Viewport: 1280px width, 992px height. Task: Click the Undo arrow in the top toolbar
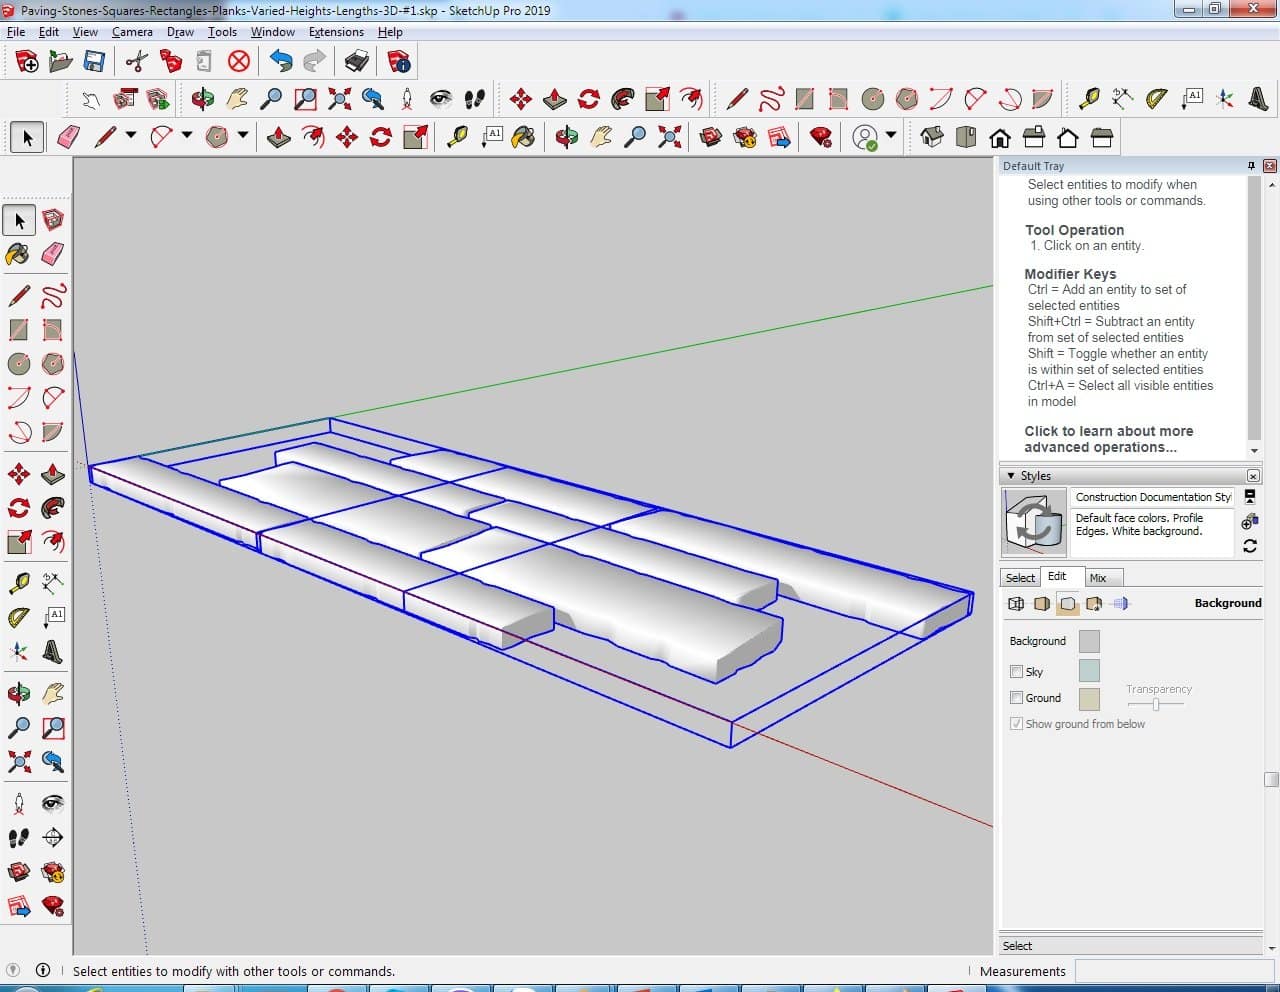pos(281,62)
